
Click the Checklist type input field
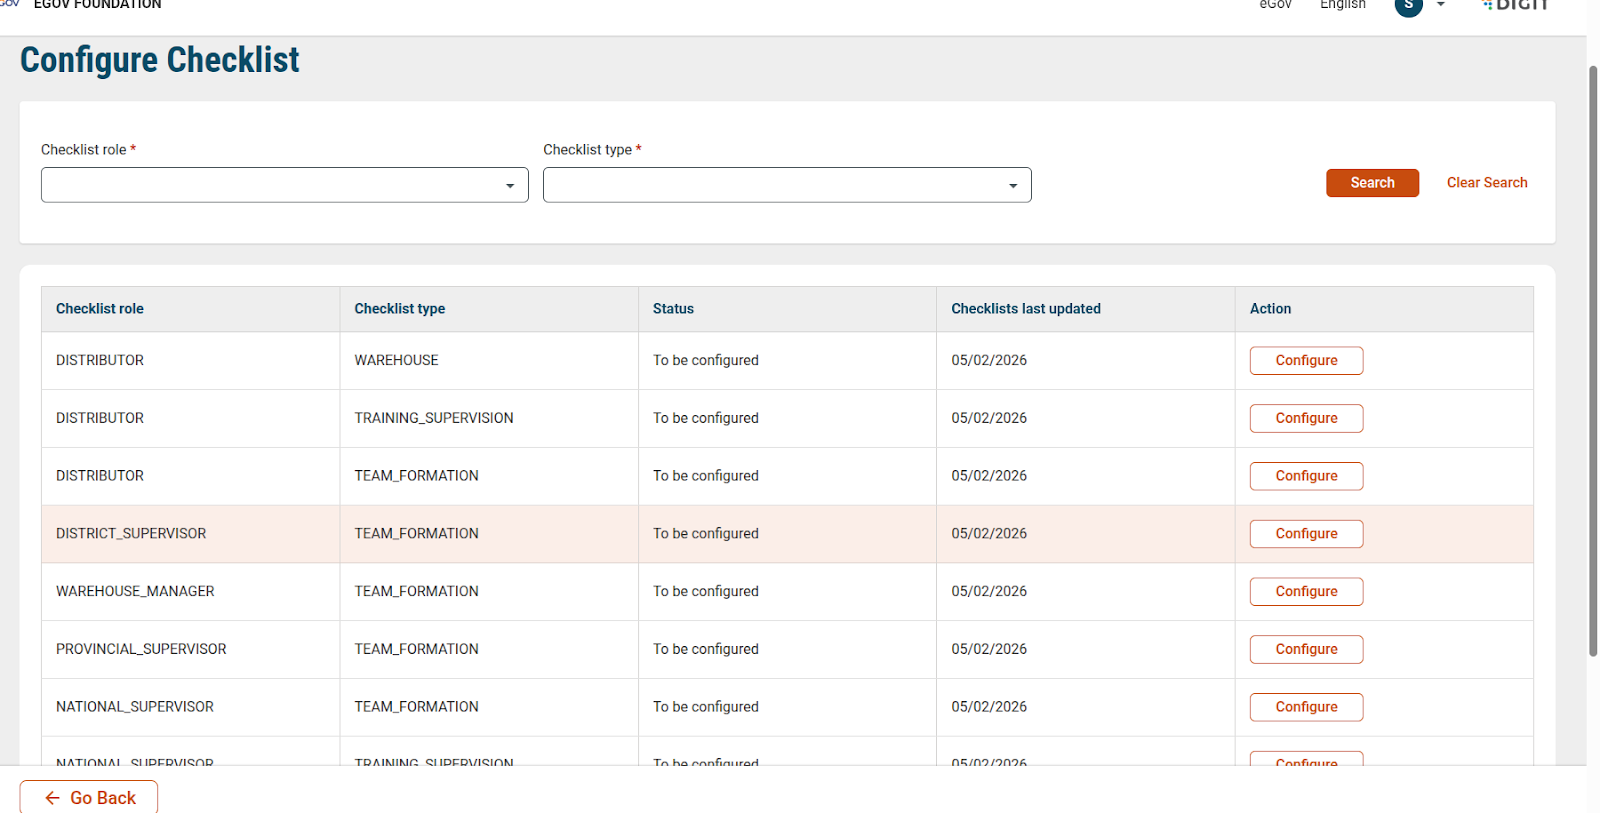coord(770,185)
